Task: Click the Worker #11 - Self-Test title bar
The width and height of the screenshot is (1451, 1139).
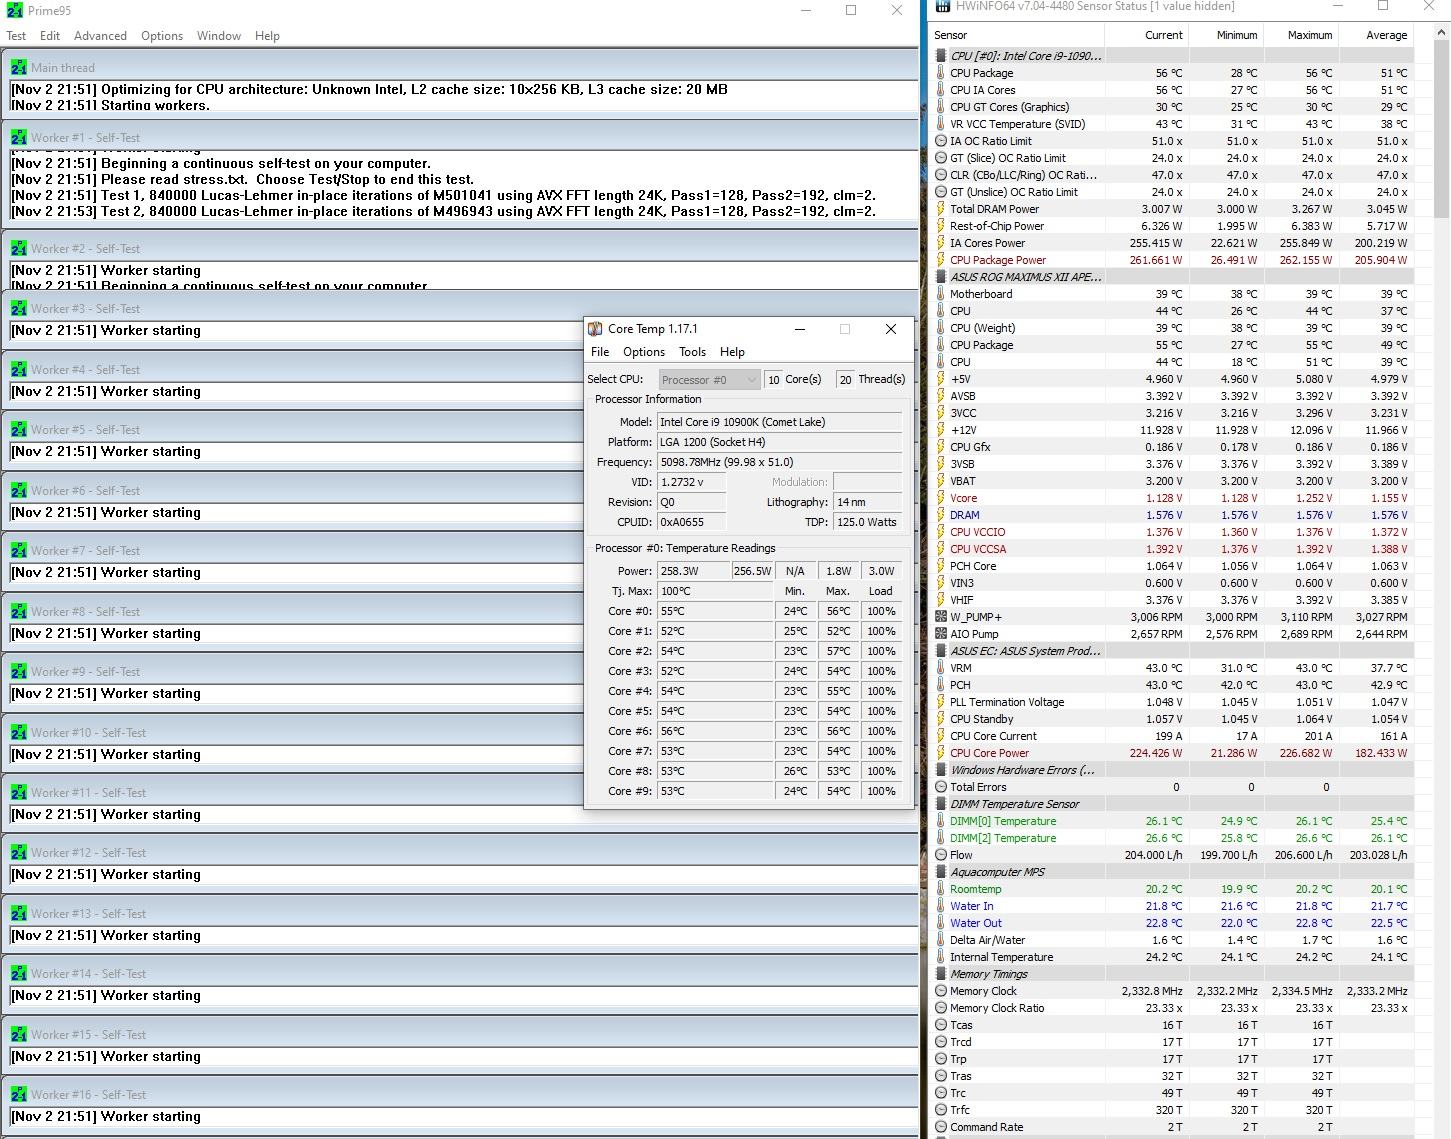Action: click(x=460, y=792)
